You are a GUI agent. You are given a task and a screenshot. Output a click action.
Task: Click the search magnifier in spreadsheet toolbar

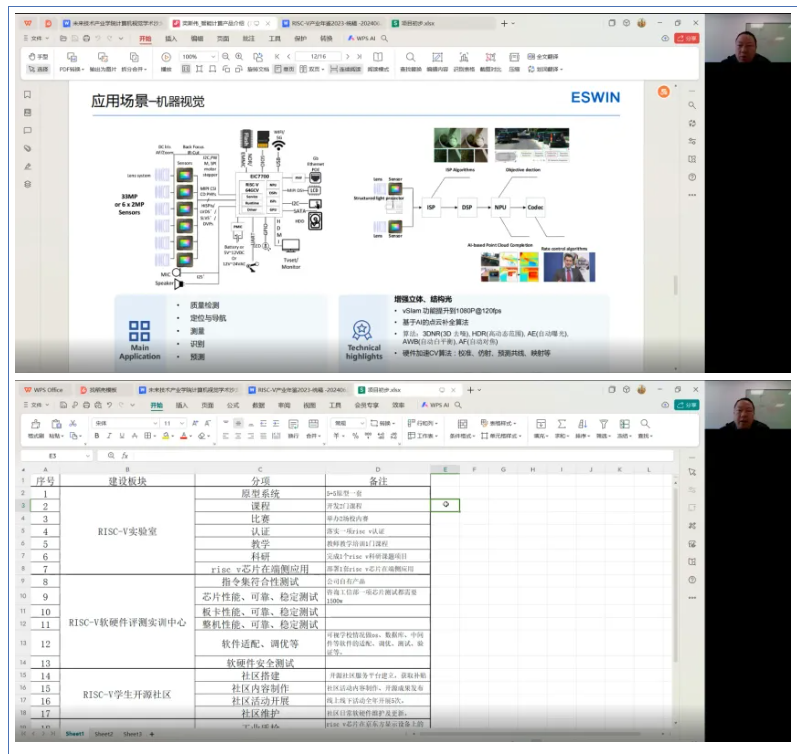(645, 424)
